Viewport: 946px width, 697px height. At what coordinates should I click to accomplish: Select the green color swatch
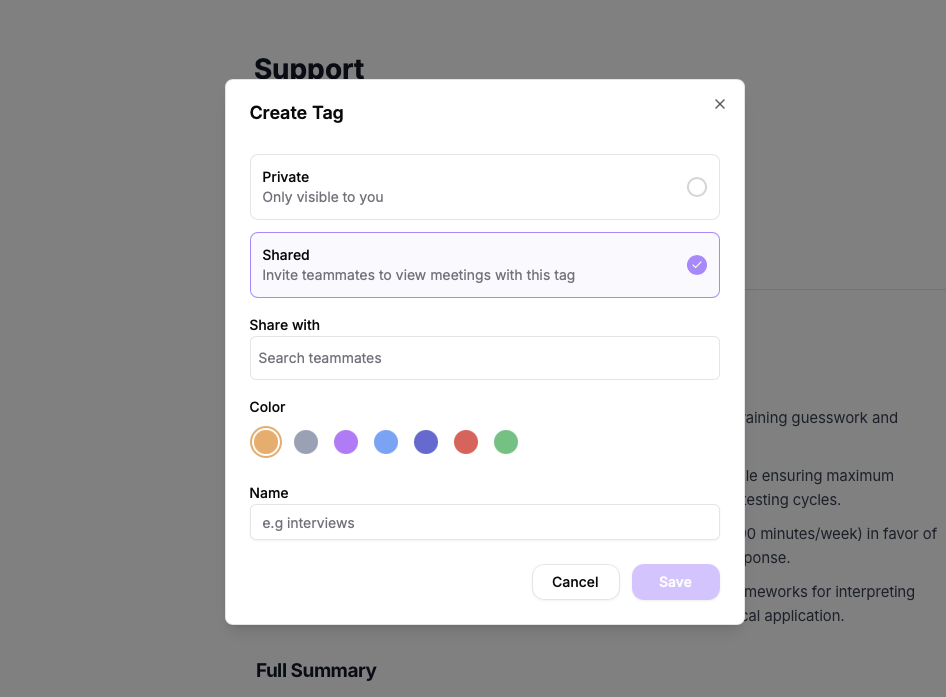(x=506, y=441)
